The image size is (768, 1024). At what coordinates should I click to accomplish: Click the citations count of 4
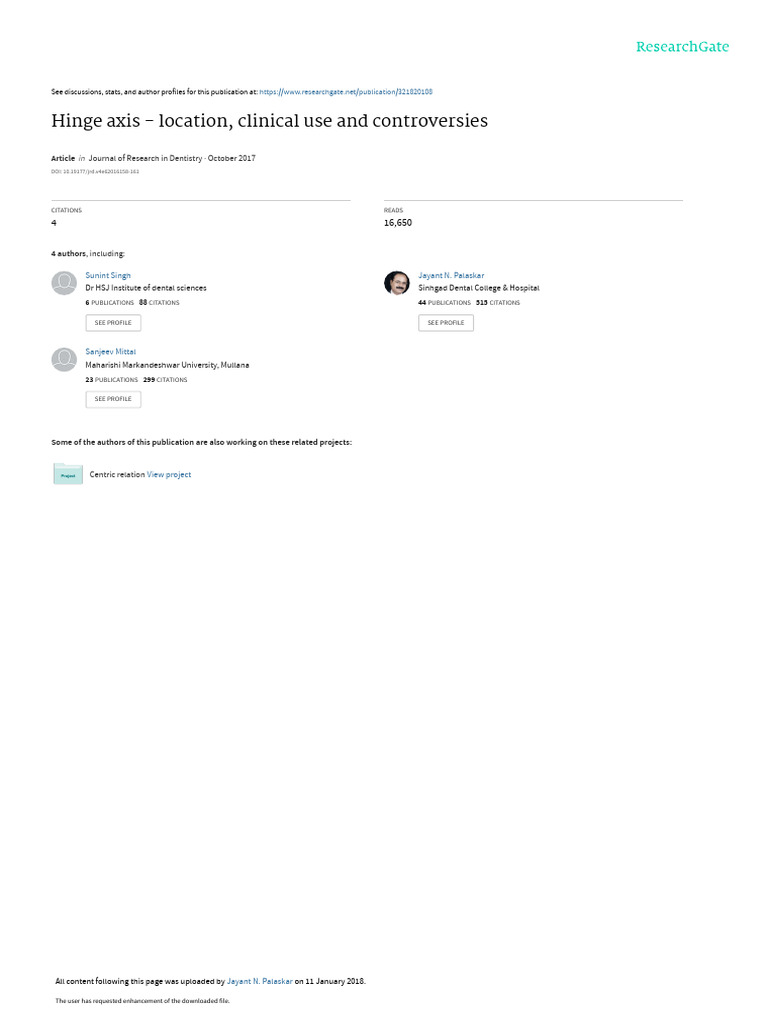tap(54, 223)
